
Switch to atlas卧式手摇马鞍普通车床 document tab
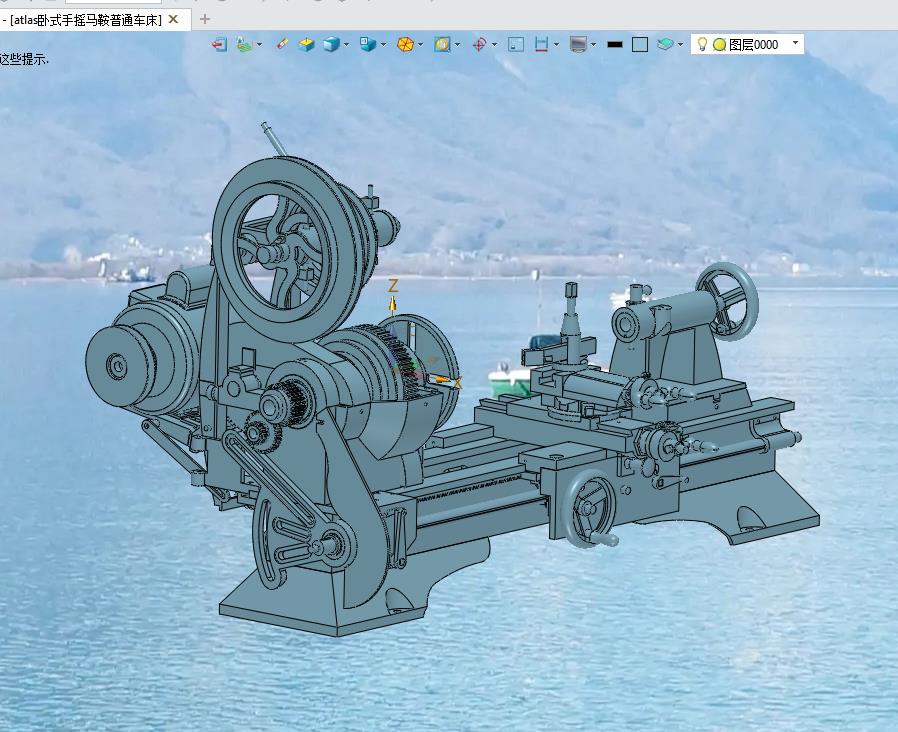(86, 20)
